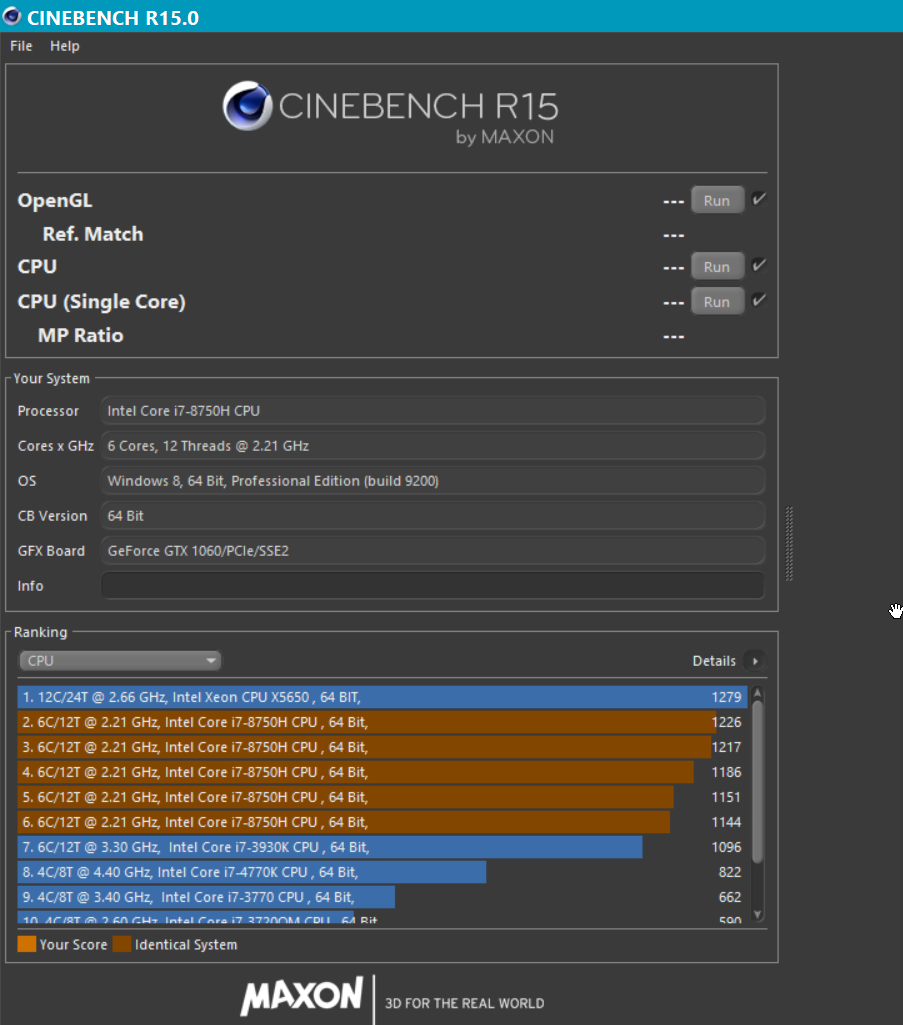This screenshot has width=903, height=1025.
Task: Click the Your Score orange swatch
Action: pos(27,944)
